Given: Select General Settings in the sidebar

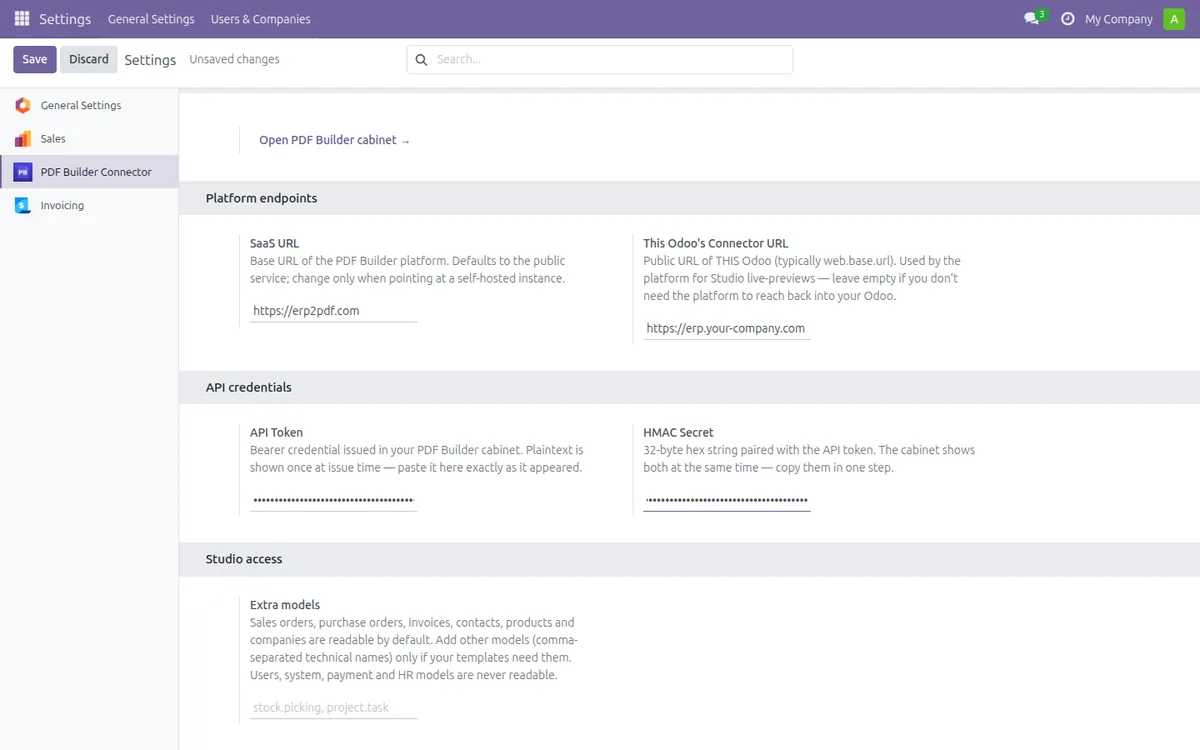Looking at the screenshot, I should click(89, 105).
